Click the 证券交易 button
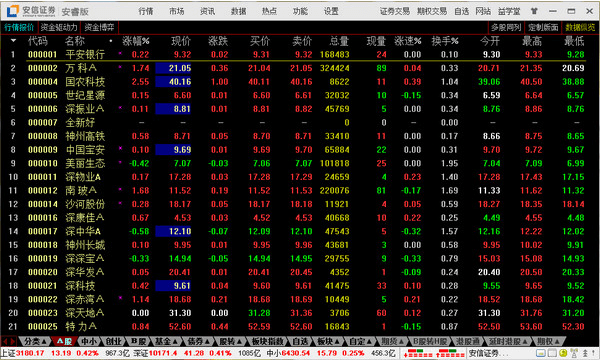This screenshot has height=361, width=600. coord(395,11)
